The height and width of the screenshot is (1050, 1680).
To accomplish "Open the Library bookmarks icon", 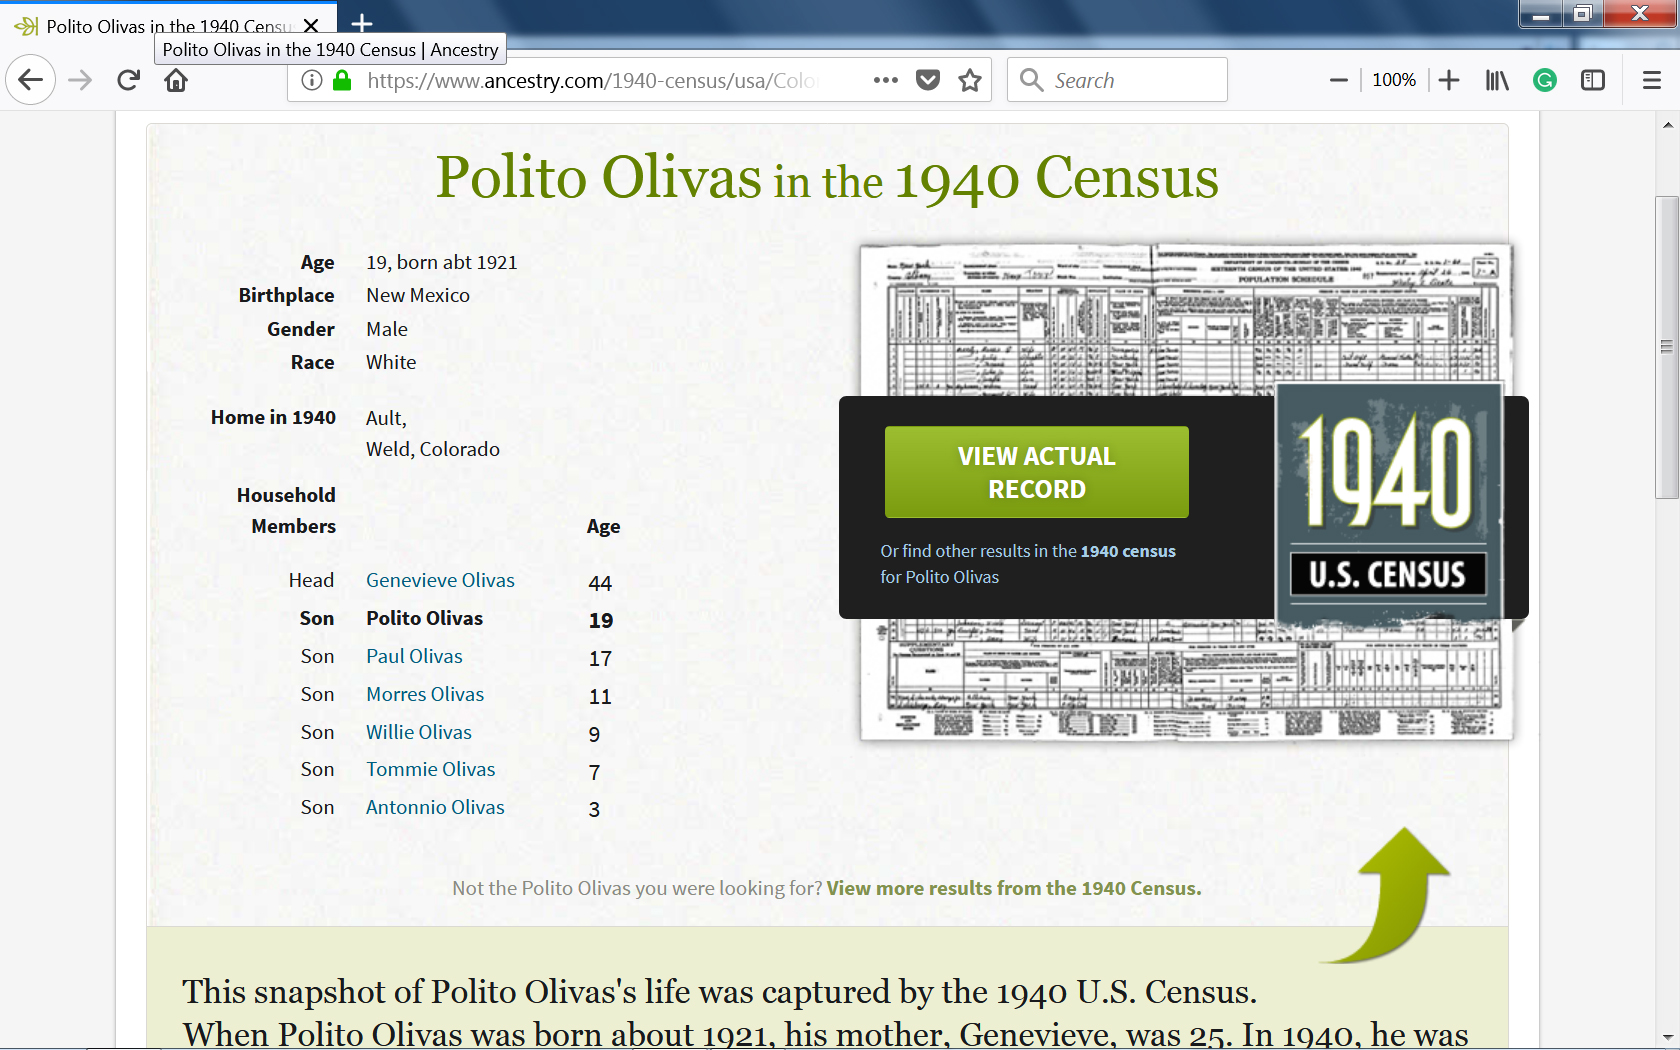I will click(x=1497, y=80).
